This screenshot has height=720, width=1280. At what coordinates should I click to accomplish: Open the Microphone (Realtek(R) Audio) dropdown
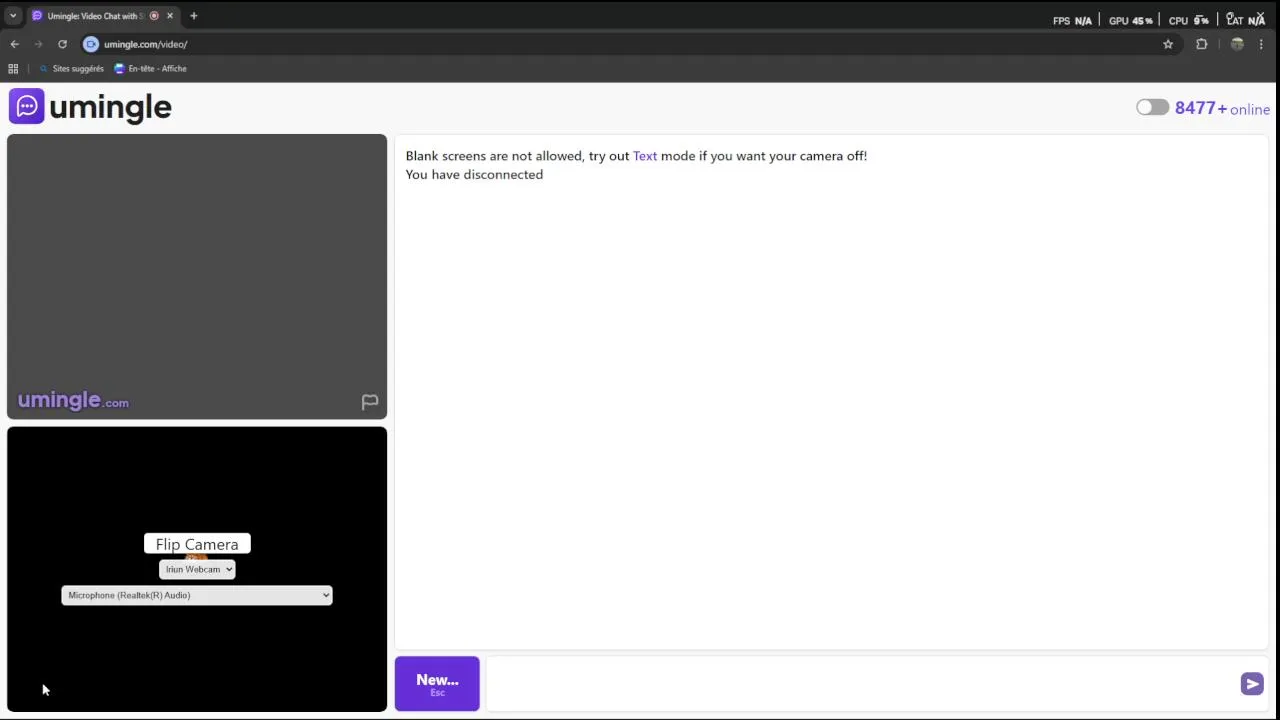pos(197,595)
